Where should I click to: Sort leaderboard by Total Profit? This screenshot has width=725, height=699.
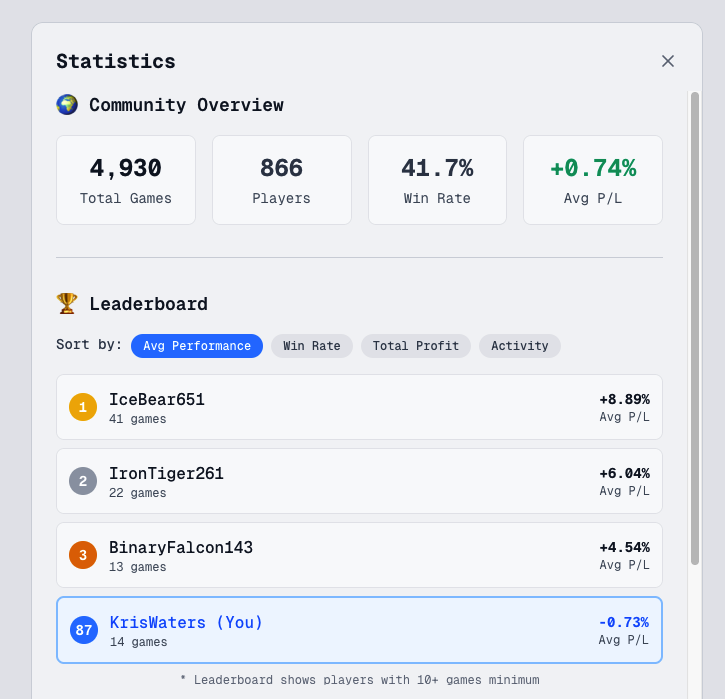pos(416,346)
